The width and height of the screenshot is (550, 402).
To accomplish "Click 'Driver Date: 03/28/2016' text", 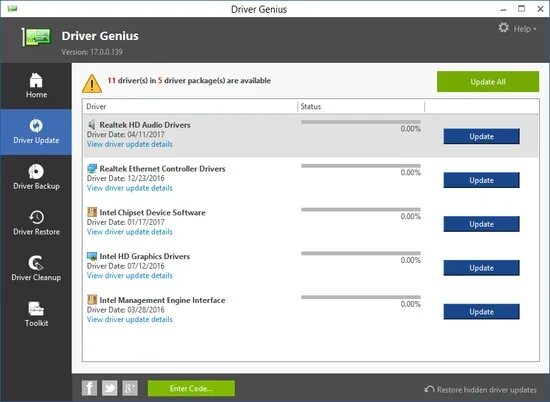I will click(126, 310).
